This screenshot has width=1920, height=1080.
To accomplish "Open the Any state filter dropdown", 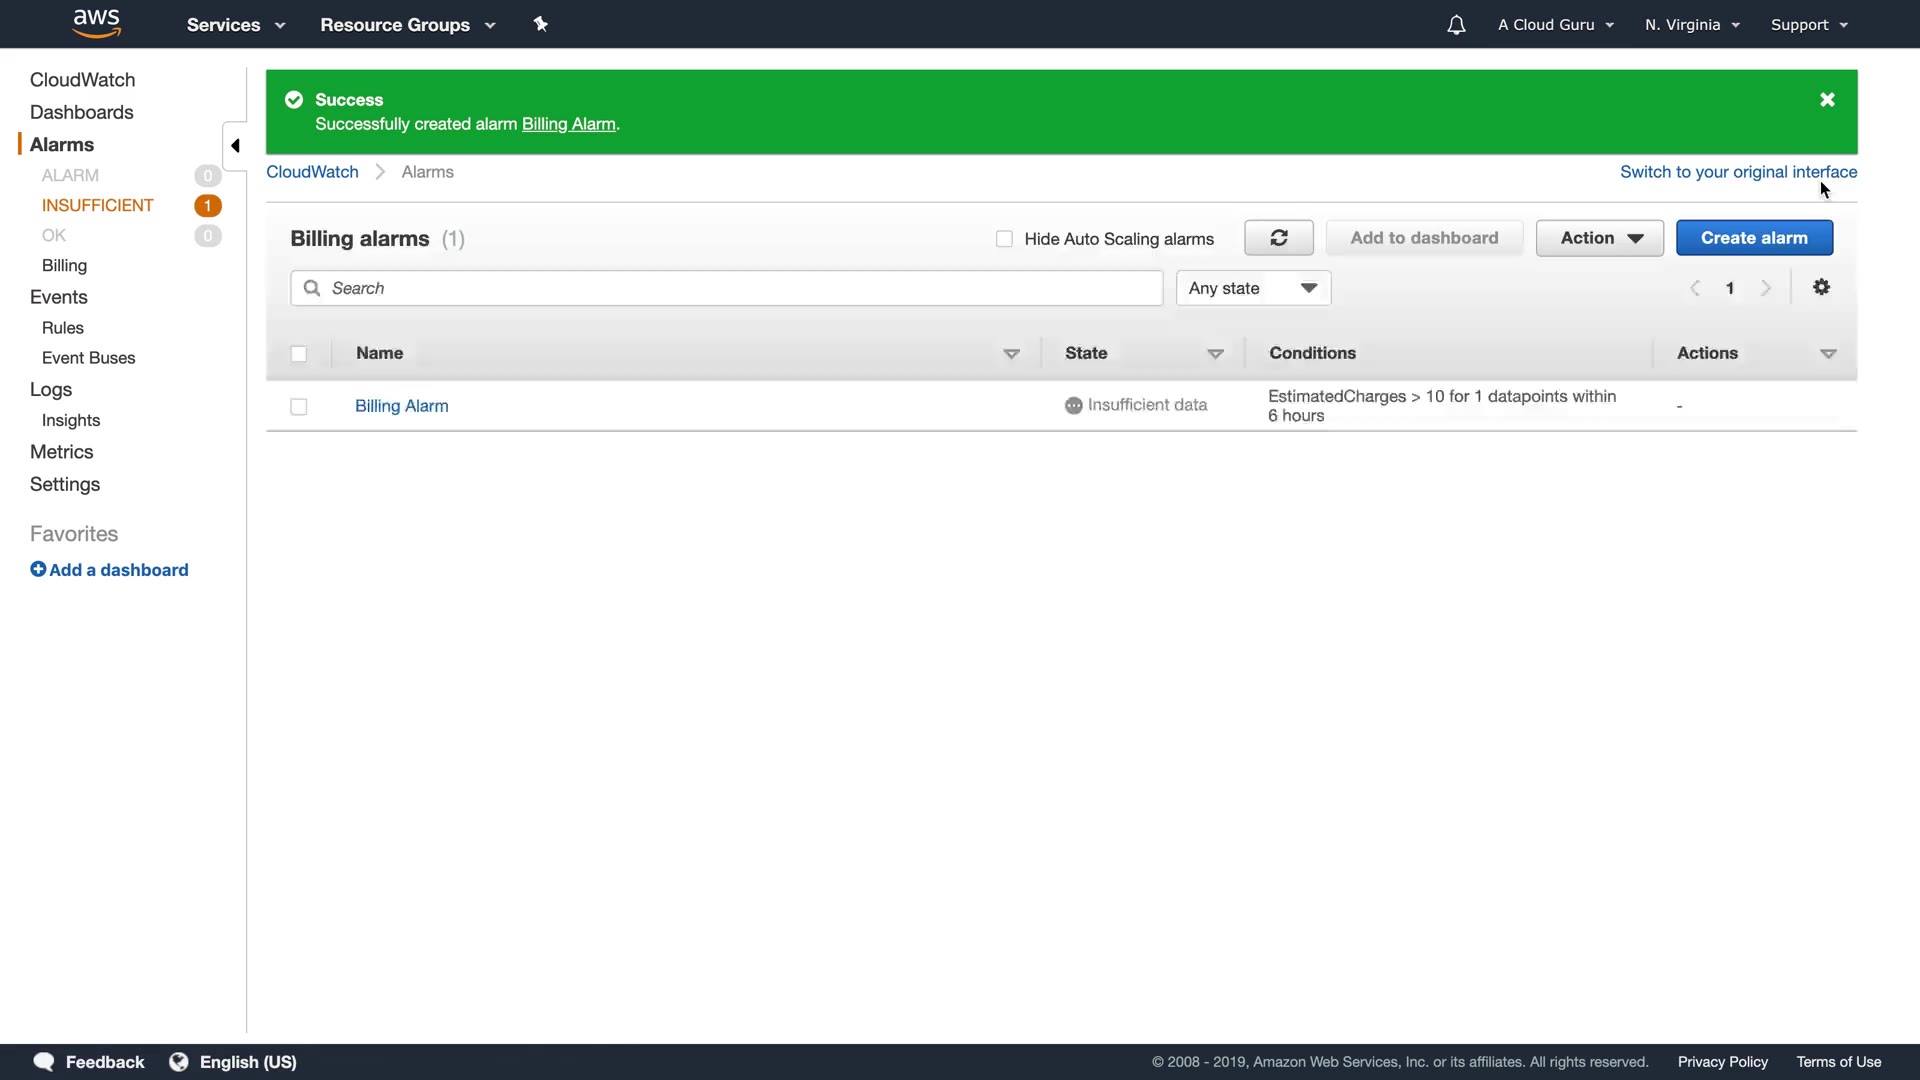I will (x=1253, y=288).
